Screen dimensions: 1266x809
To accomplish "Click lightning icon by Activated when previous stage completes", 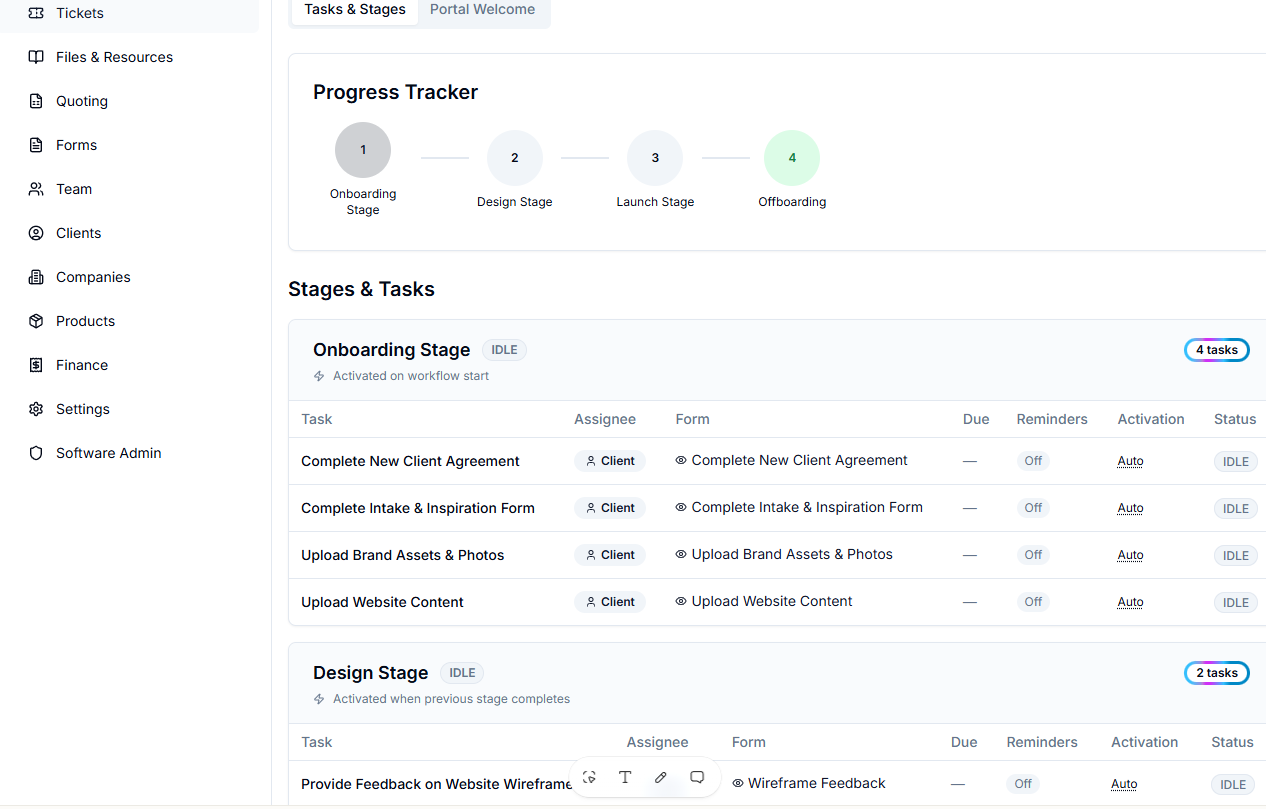I will click(319, 699).
